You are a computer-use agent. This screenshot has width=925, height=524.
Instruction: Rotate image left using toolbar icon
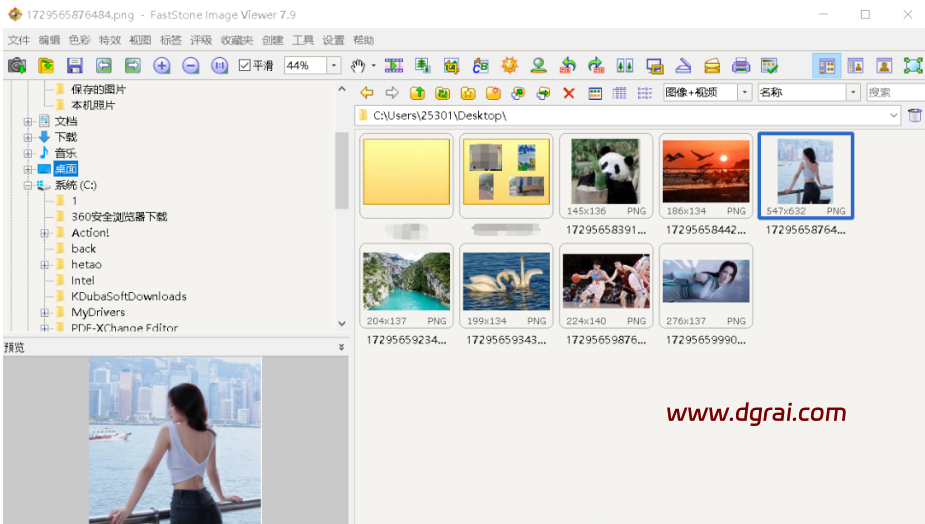point(568,66)
